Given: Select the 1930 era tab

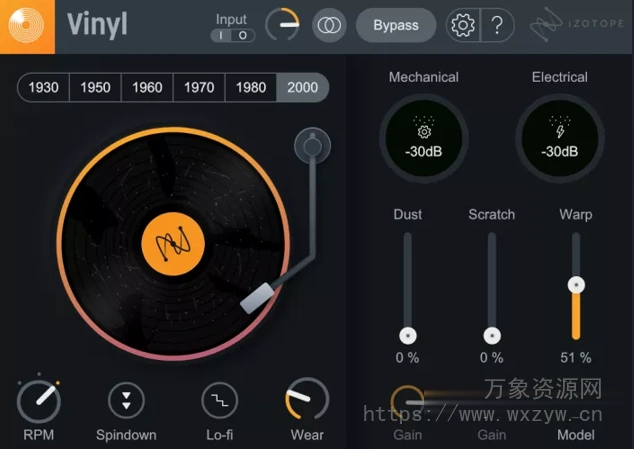Looking at the screenshot, I should [43, 87].
